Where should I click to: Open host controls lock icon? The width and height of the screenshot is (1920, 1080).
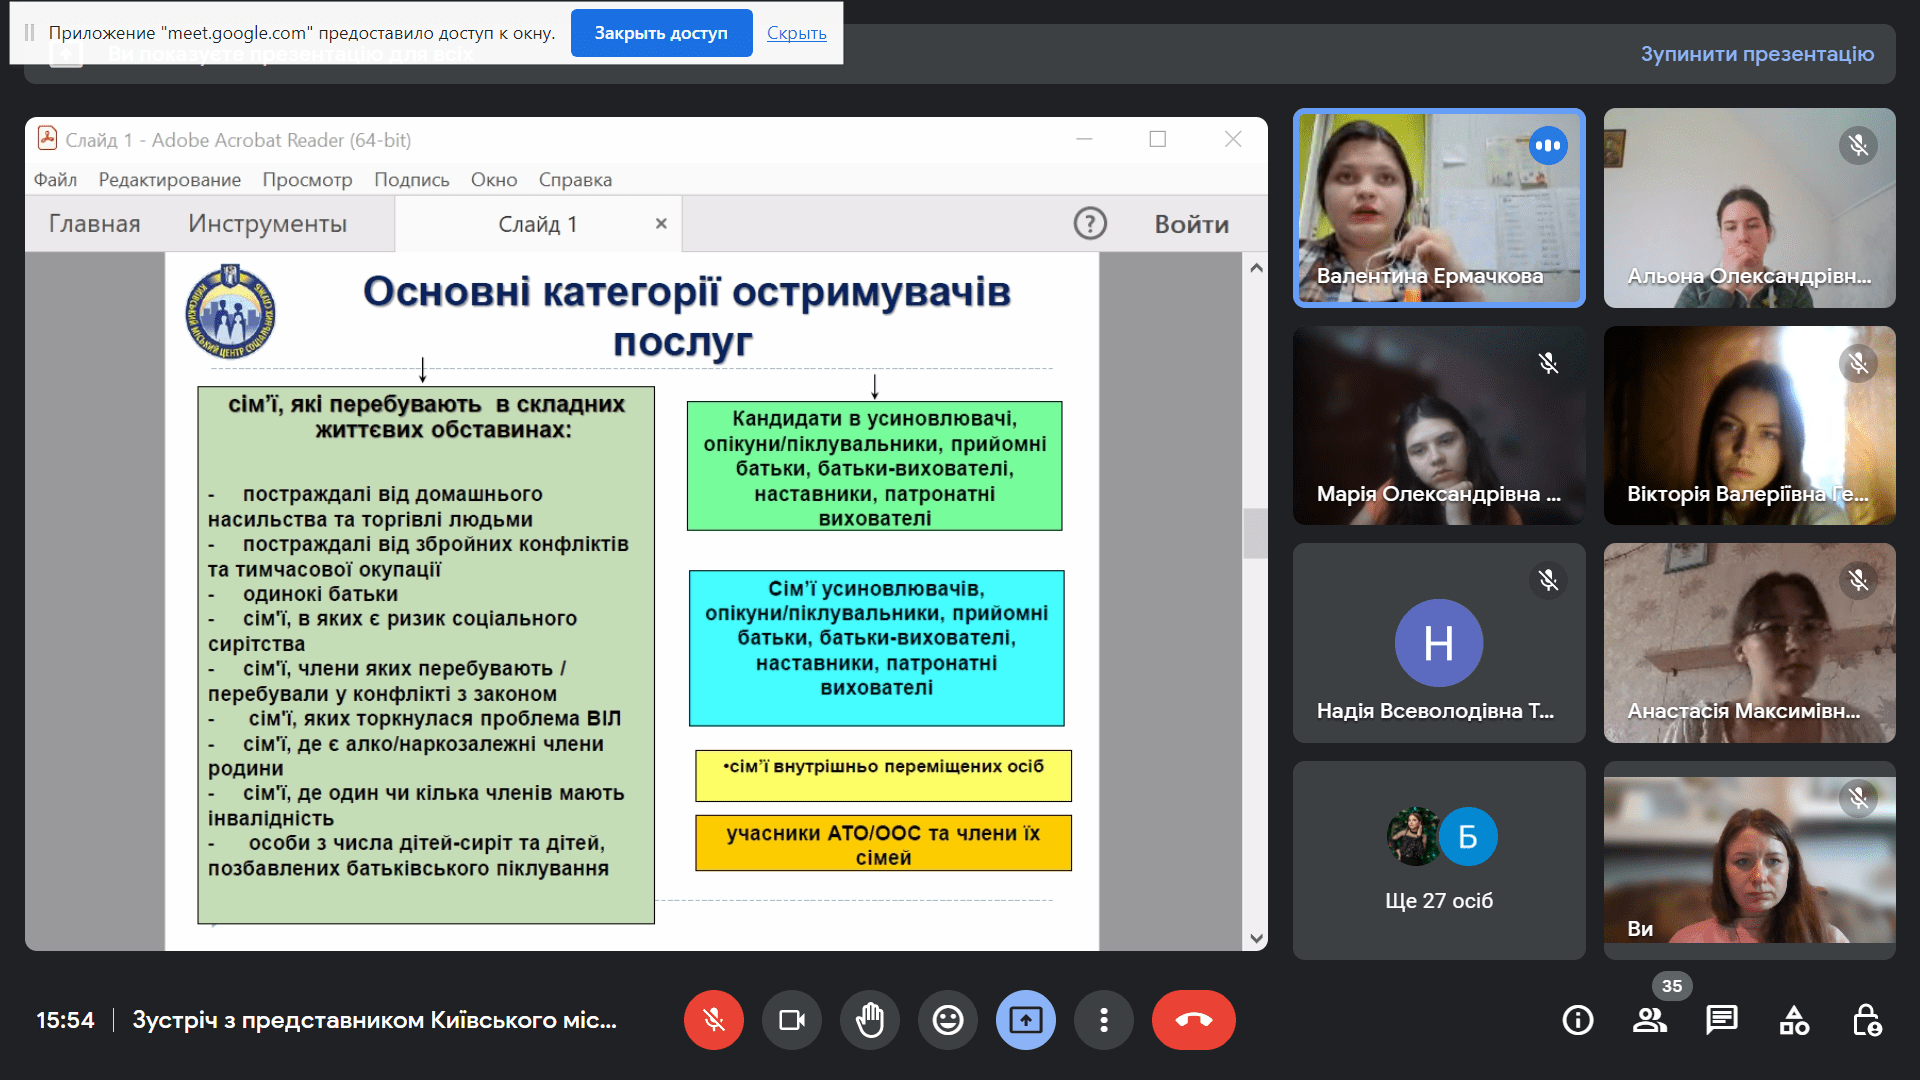(x=1866, y=1020)
